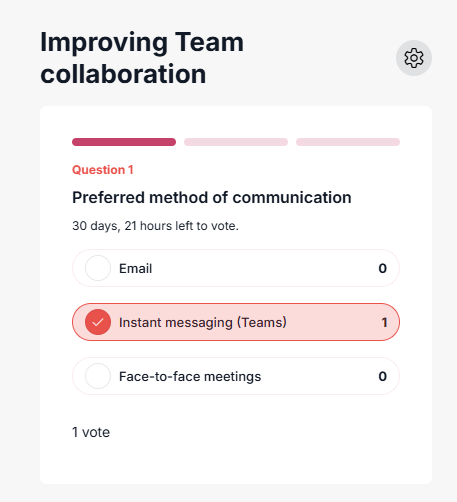Click the vote count 0 on Email row
Viewport: 457px width, 502px height.
click(x=383, y=268)
